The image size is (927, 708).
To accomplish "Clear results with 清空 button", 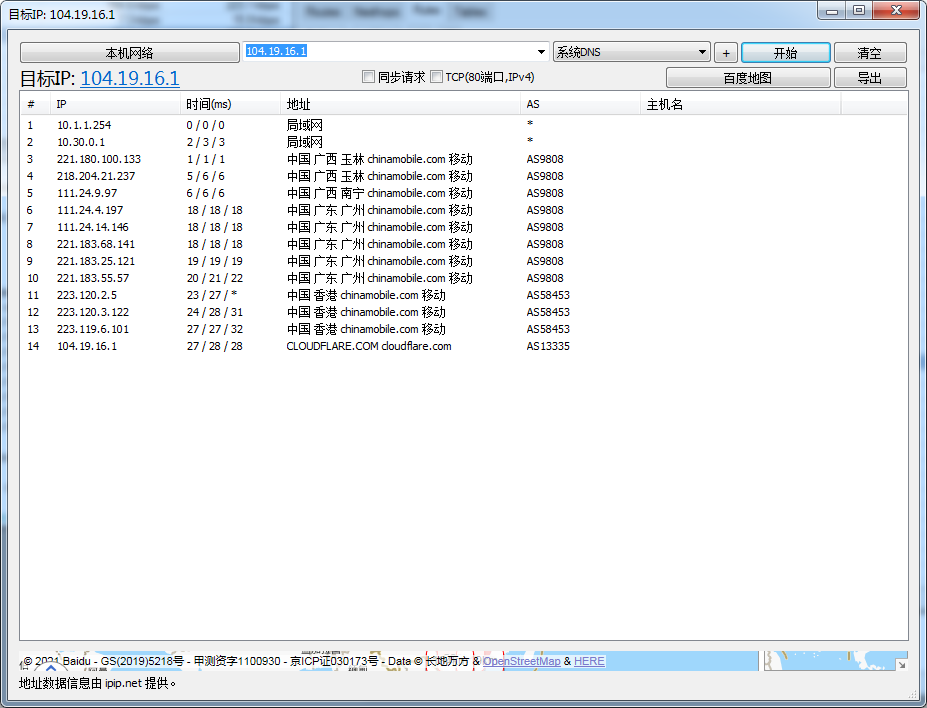I will tap(870, 53).
